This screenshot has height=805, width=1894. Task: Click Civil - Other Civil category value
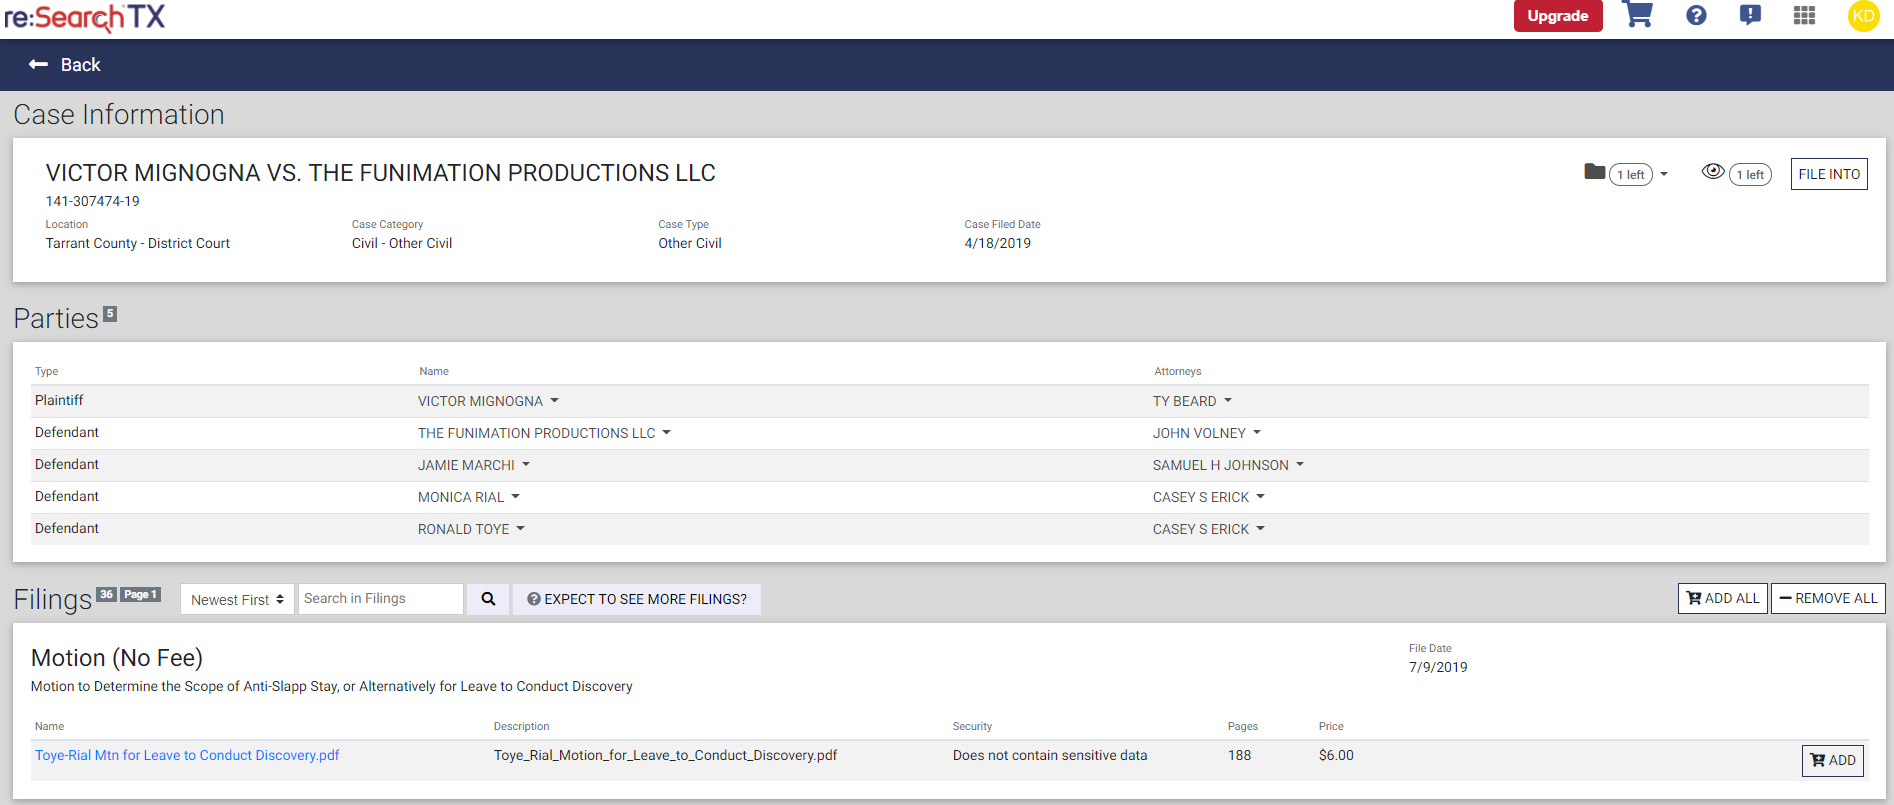(x=402, y=243)
